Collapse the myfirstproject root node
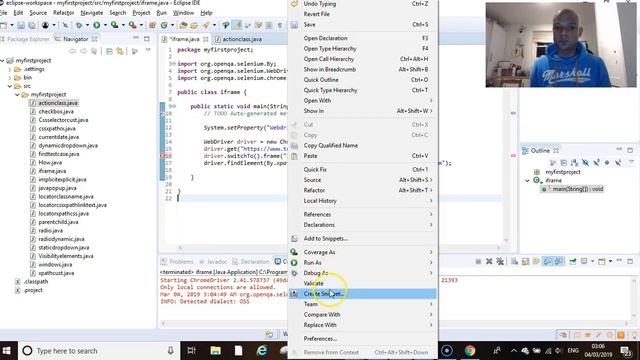Image resolution: width=640 pixels, height=360 pixels. click(2, 60)
